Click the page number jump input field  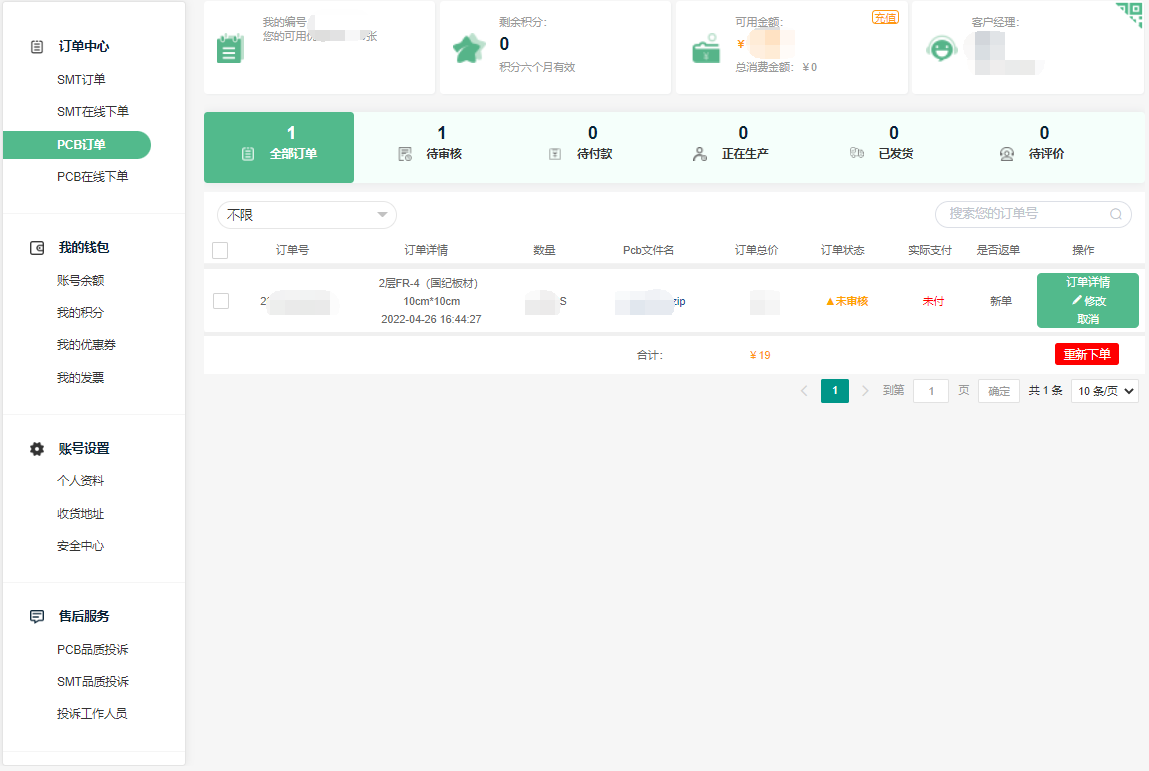pyautogui.click(x=931, y=391)
